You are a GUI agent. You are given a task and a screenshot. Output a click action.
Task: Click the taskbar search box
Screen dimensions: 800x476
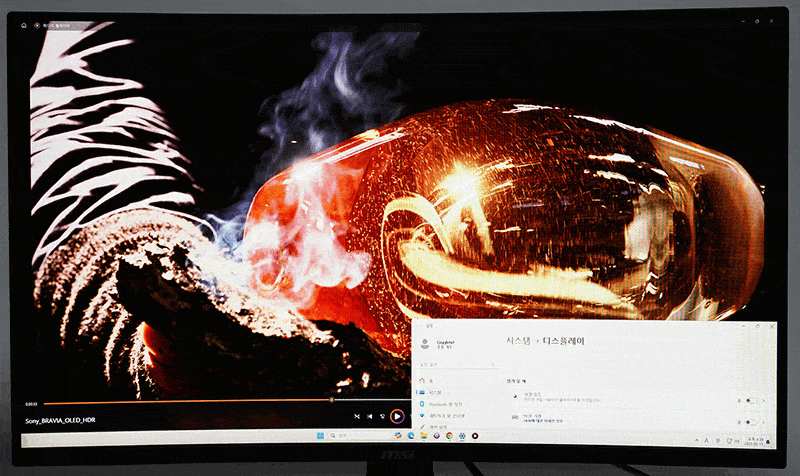coord(358,436)
